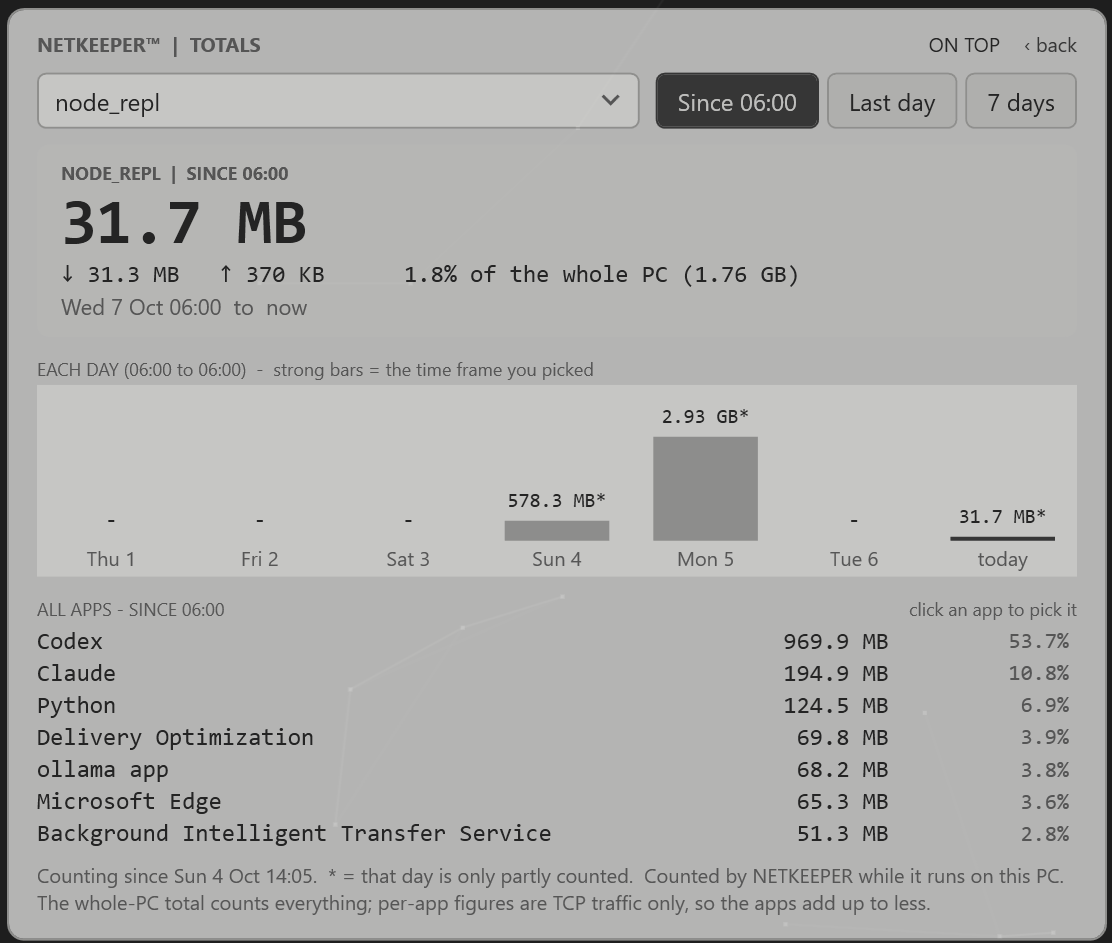
Task: Click the today bar in the chart
Action: [x=1002, y=538]
